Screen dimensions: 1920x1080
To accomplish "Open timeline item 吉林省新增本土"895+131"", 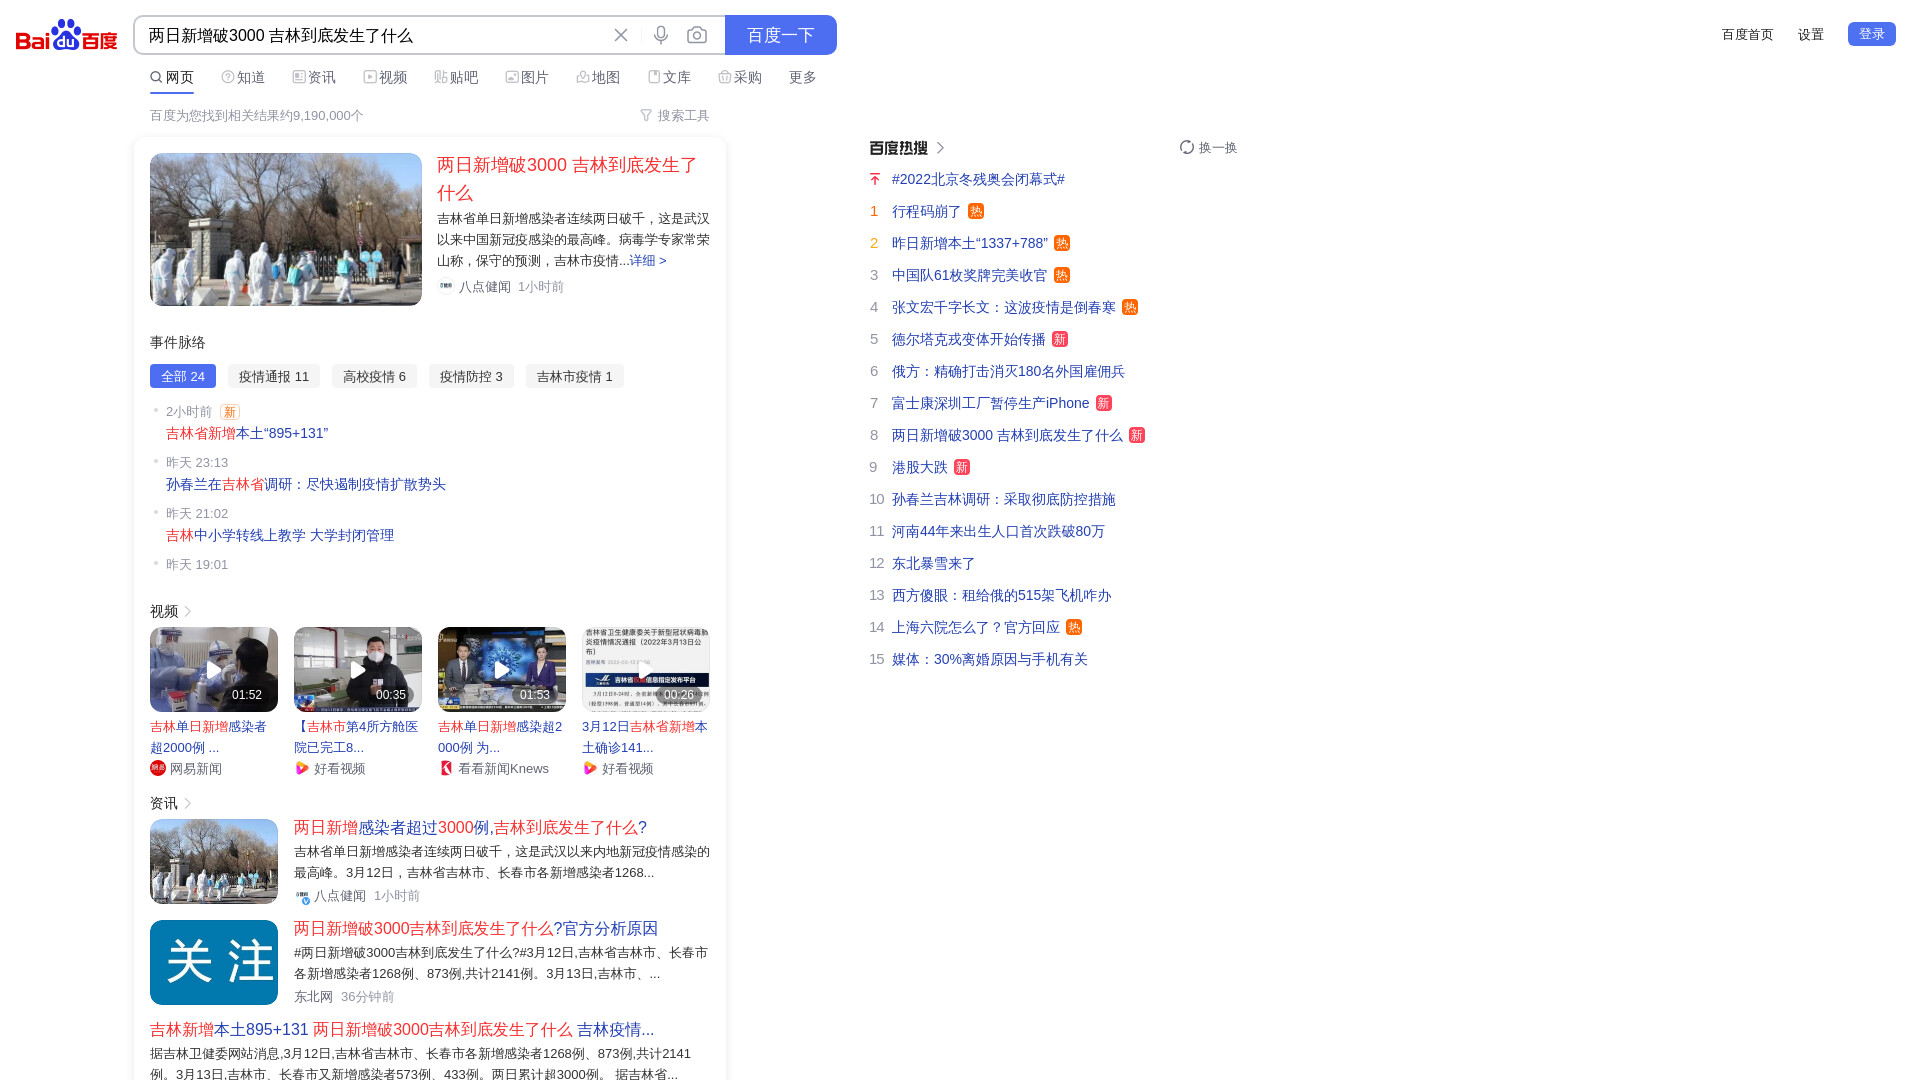I will pos(247,433).
